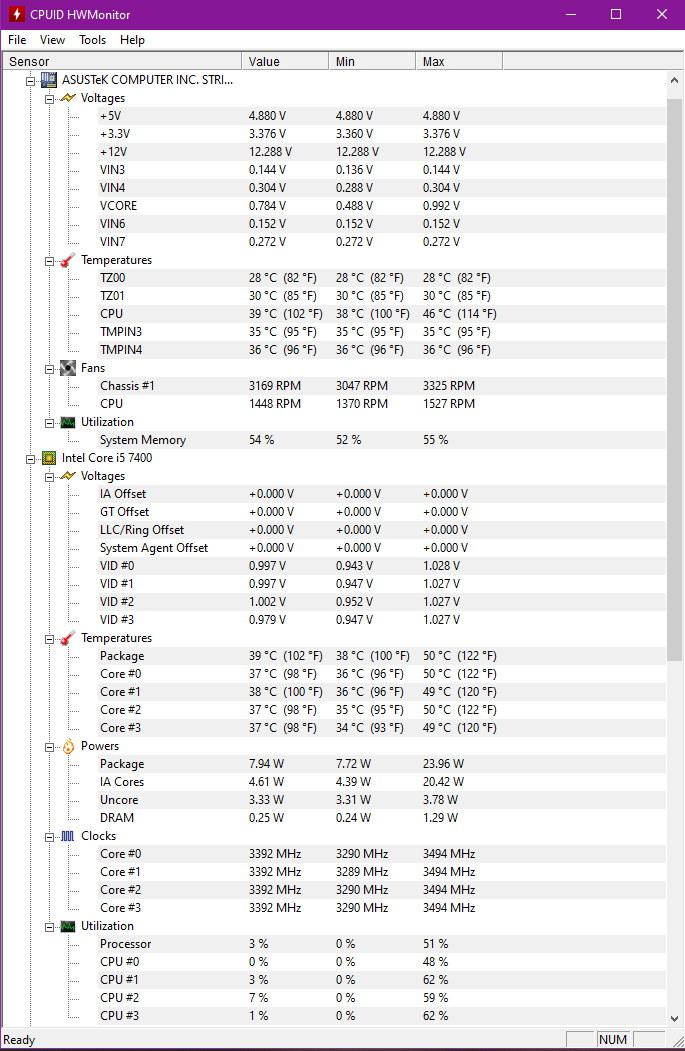Click the Ready status bar text
This screenshot has height=1051, width=685.
[19, 1040]
